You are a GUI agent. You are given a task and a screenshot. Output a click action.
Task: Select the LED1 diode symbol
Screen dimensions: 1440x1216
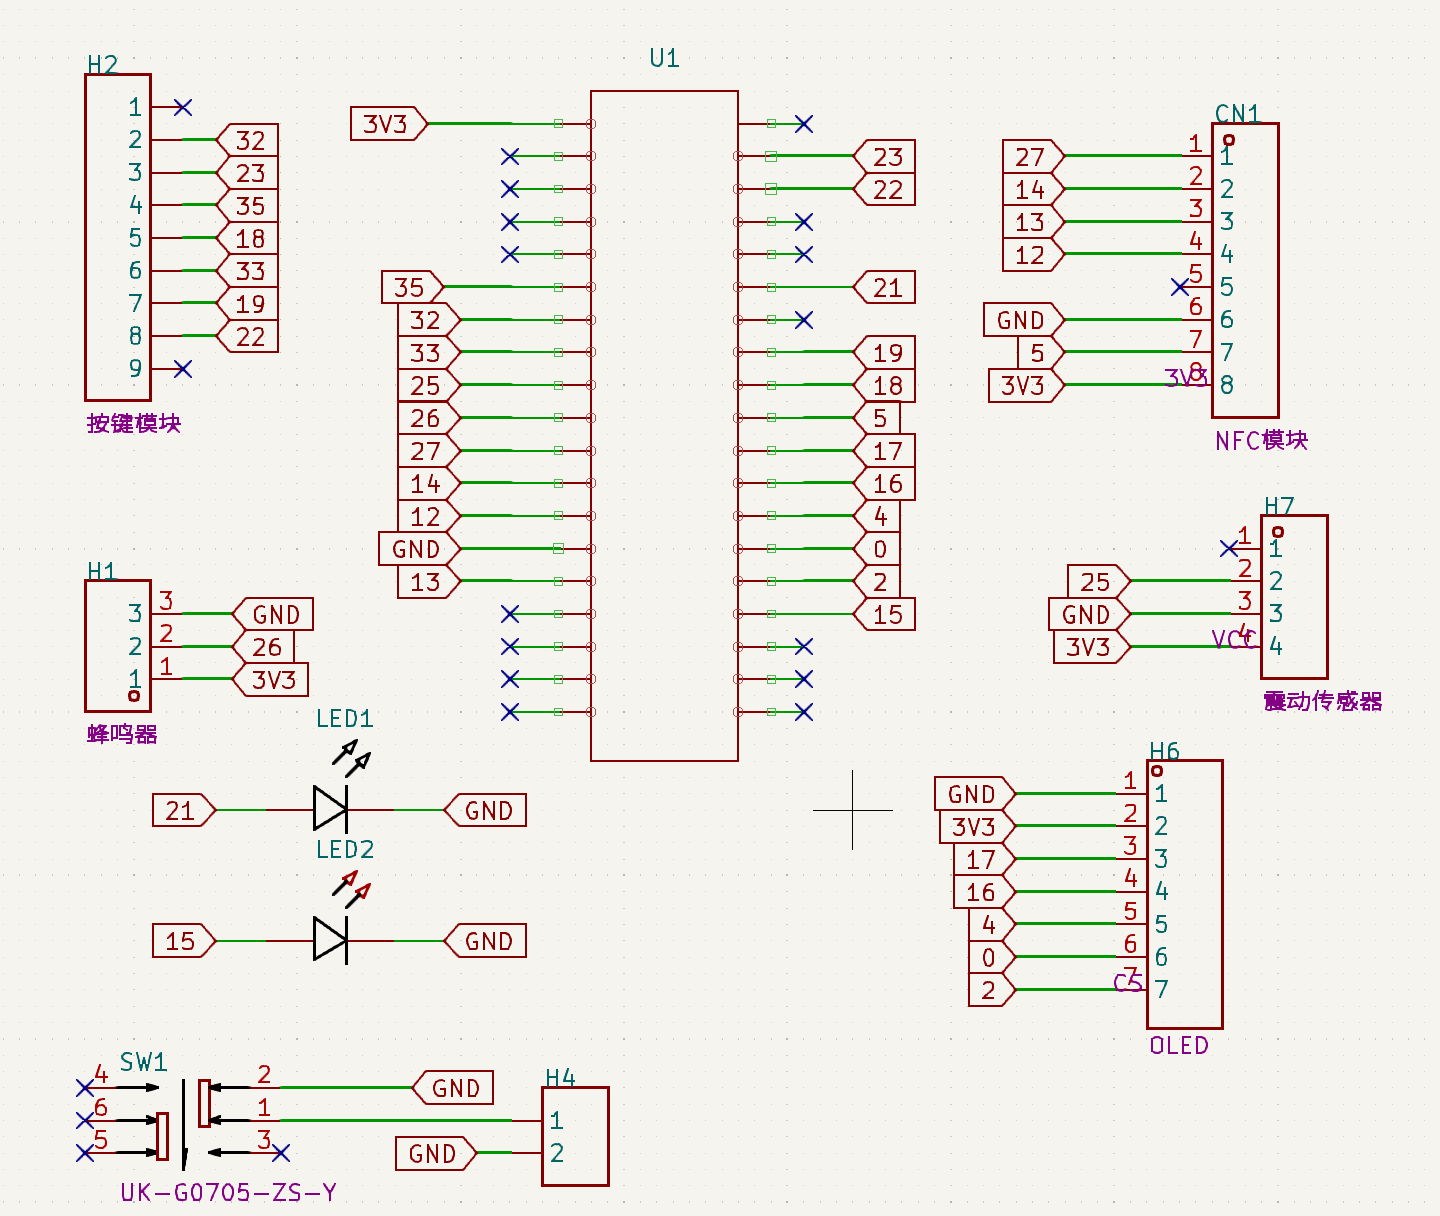coord(331,808)
